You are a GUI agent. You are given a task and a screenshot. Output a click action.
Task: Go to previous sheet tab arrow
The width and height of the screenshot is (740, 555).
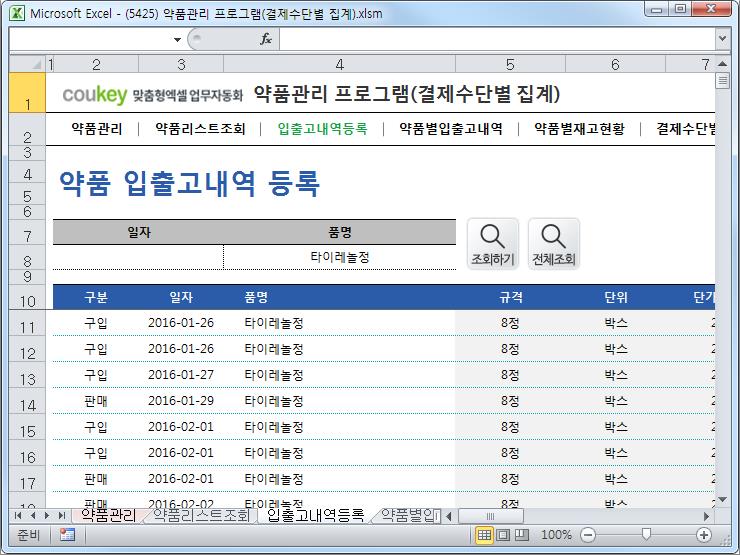click(33, 515)
